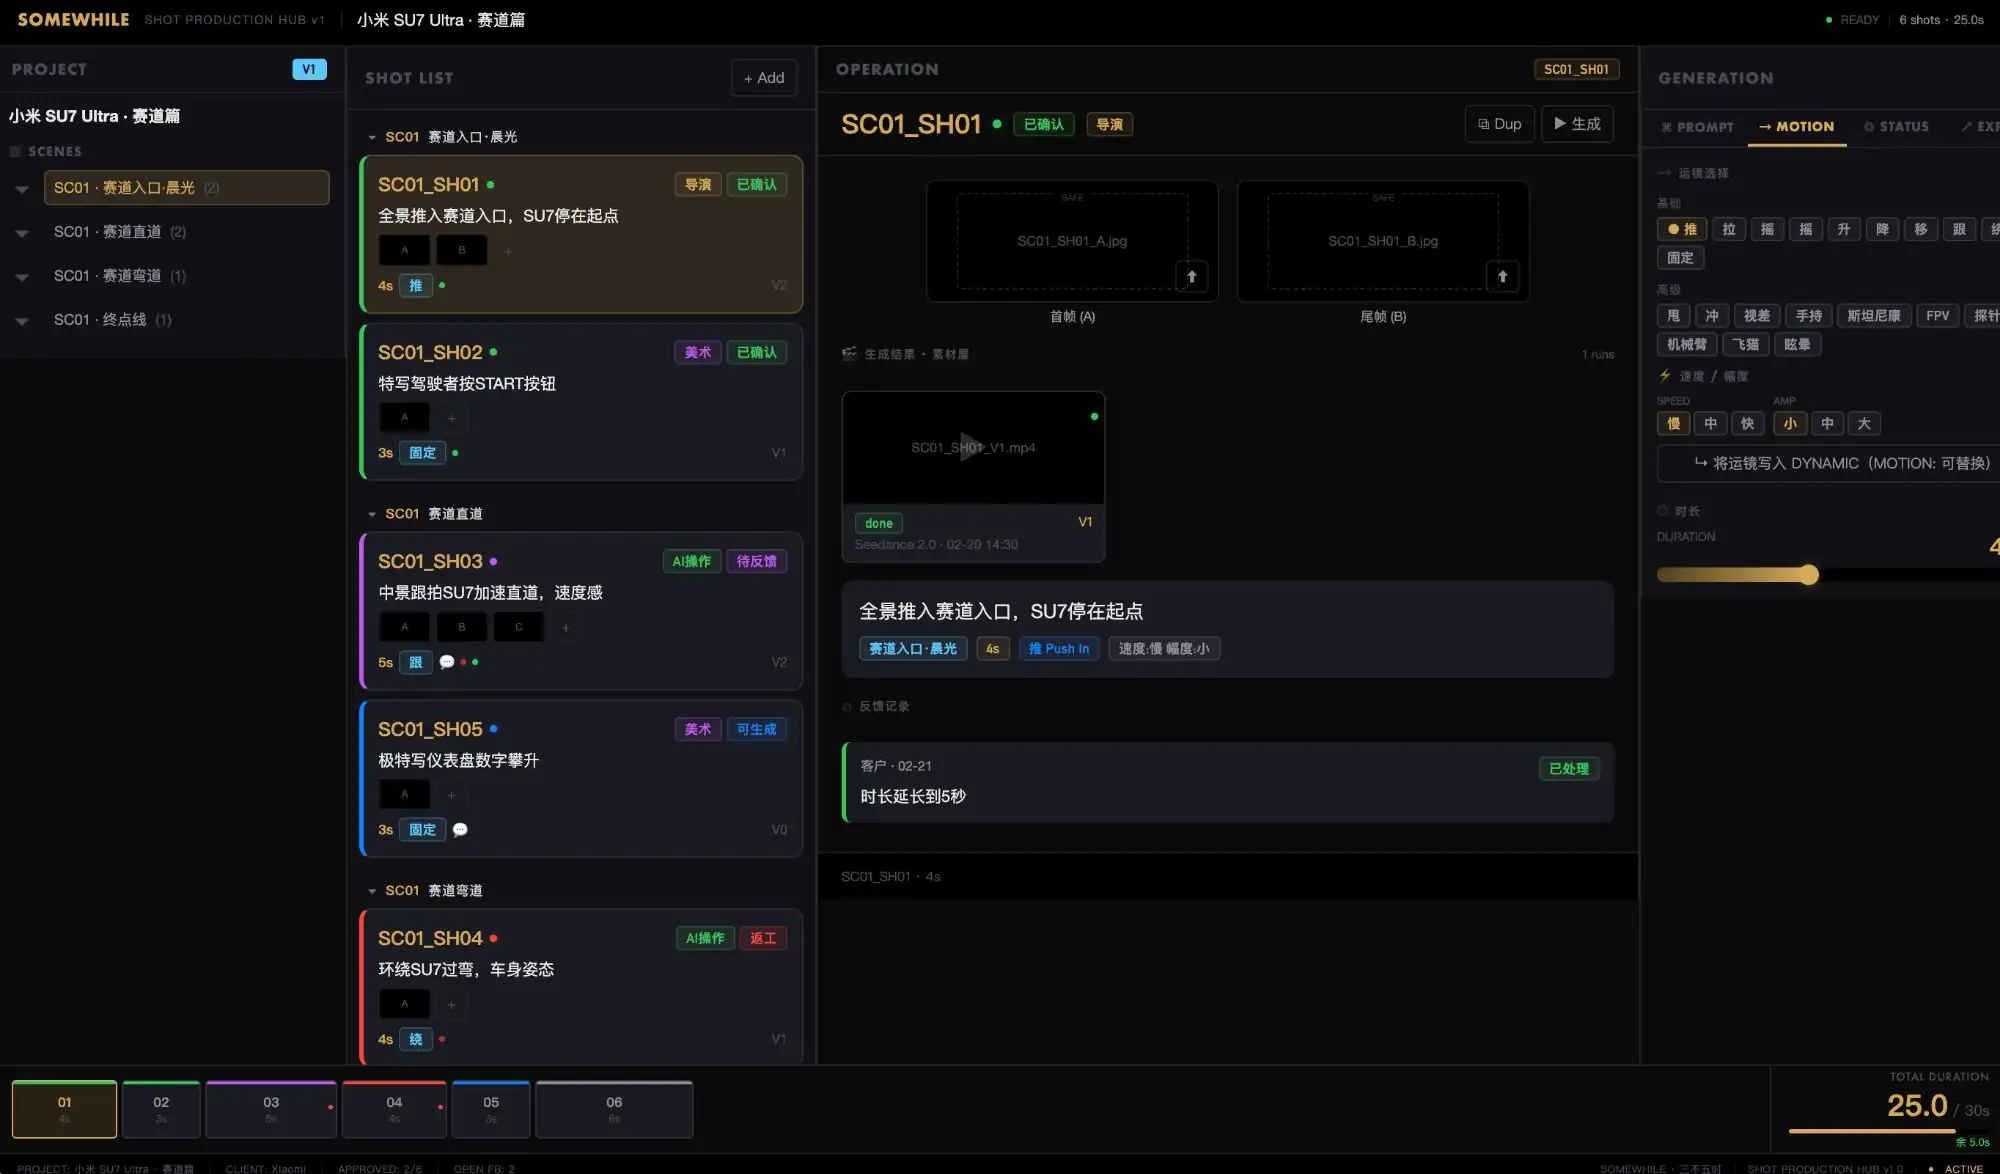Click the V1 project version badge

click(x=309, y=69)
